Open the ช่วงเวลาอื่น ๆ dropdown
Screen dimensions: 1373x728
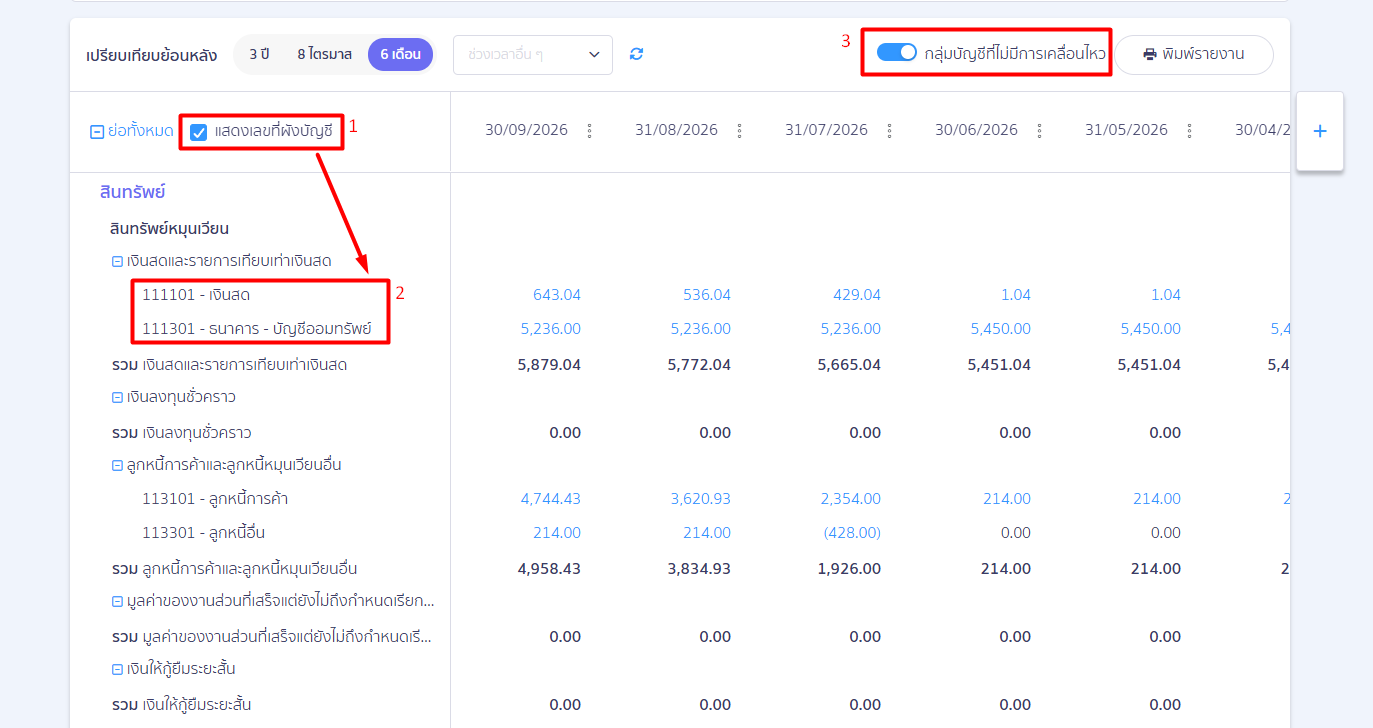click(x=533, y=54)
